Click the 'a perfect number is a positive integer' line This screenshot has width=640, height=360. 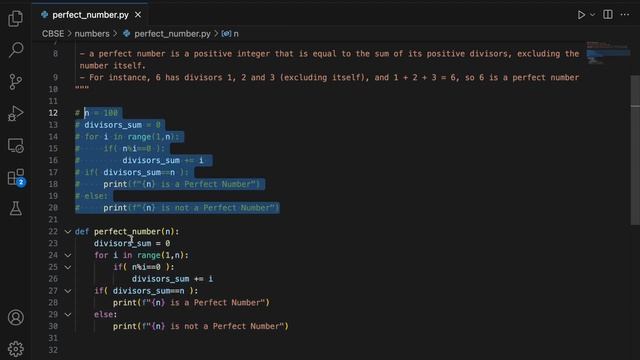(x=329, y=60)
